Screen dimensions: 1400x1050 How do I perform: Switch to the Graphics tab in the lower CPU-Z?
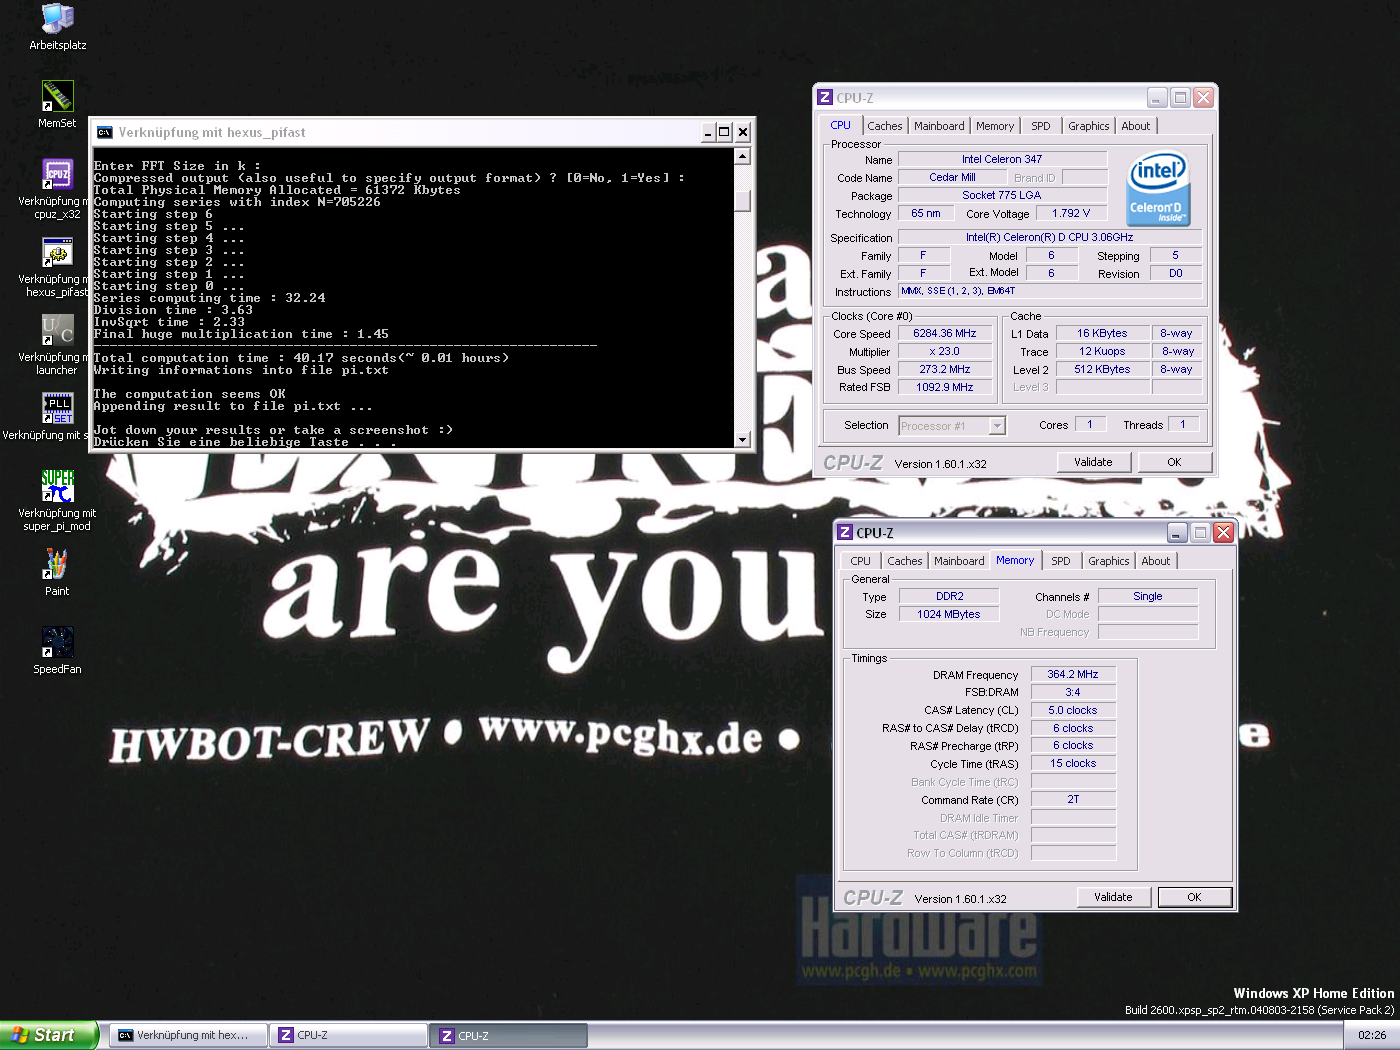(1108, 561)
